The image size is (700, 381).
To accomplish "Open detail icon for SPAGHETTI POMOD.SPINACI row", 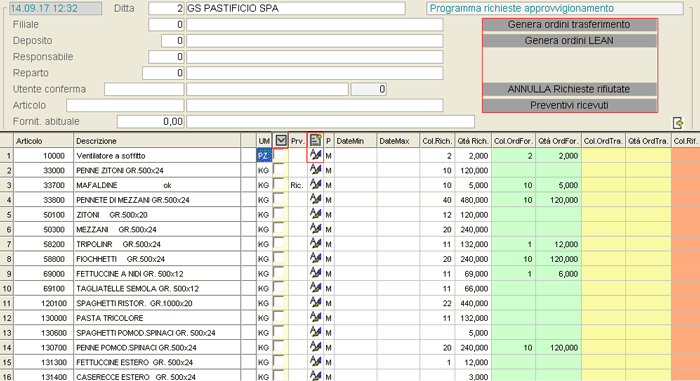I will click(x=316, y=332).
